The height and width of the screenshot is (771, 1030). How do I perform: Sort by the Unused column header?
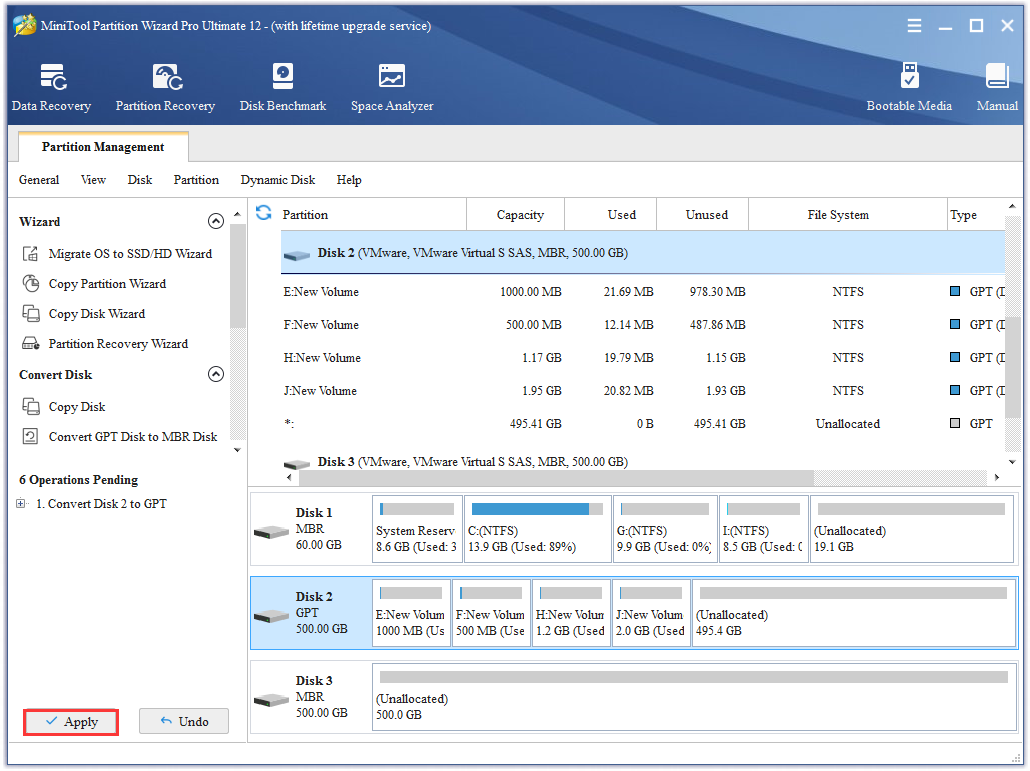click(x=703, y=215)
